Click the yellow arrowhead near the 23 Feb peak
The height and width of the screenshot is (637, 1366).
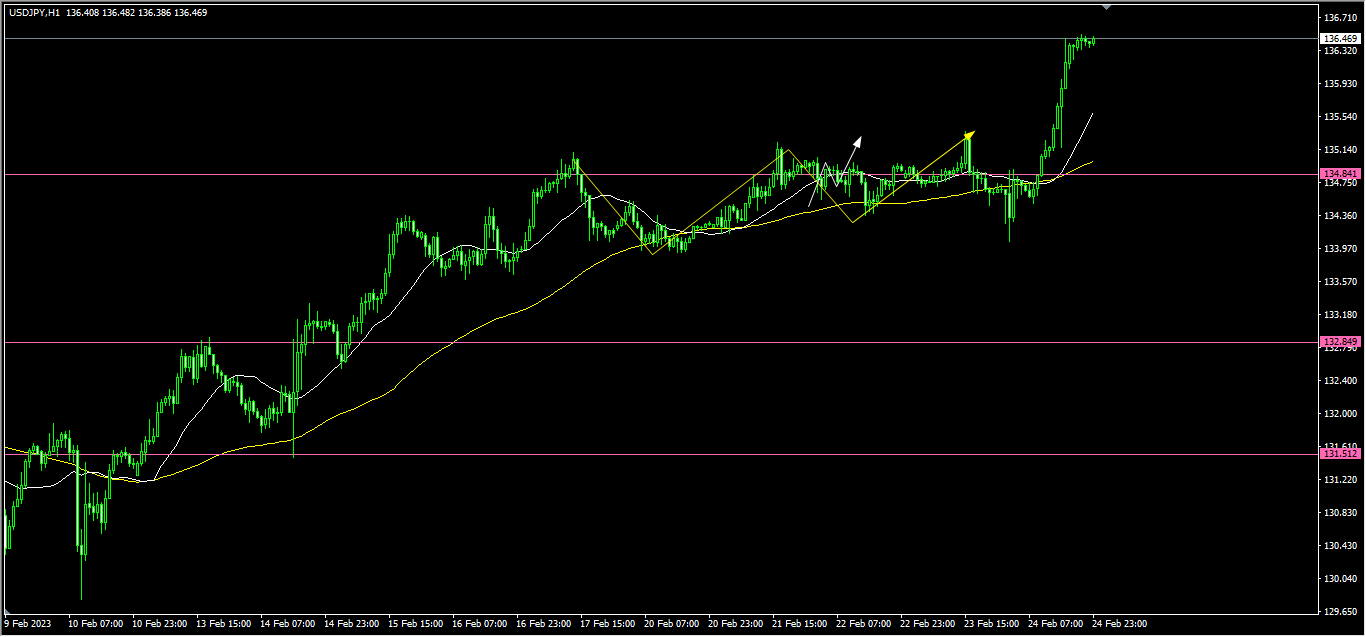[x=969, y=135]
